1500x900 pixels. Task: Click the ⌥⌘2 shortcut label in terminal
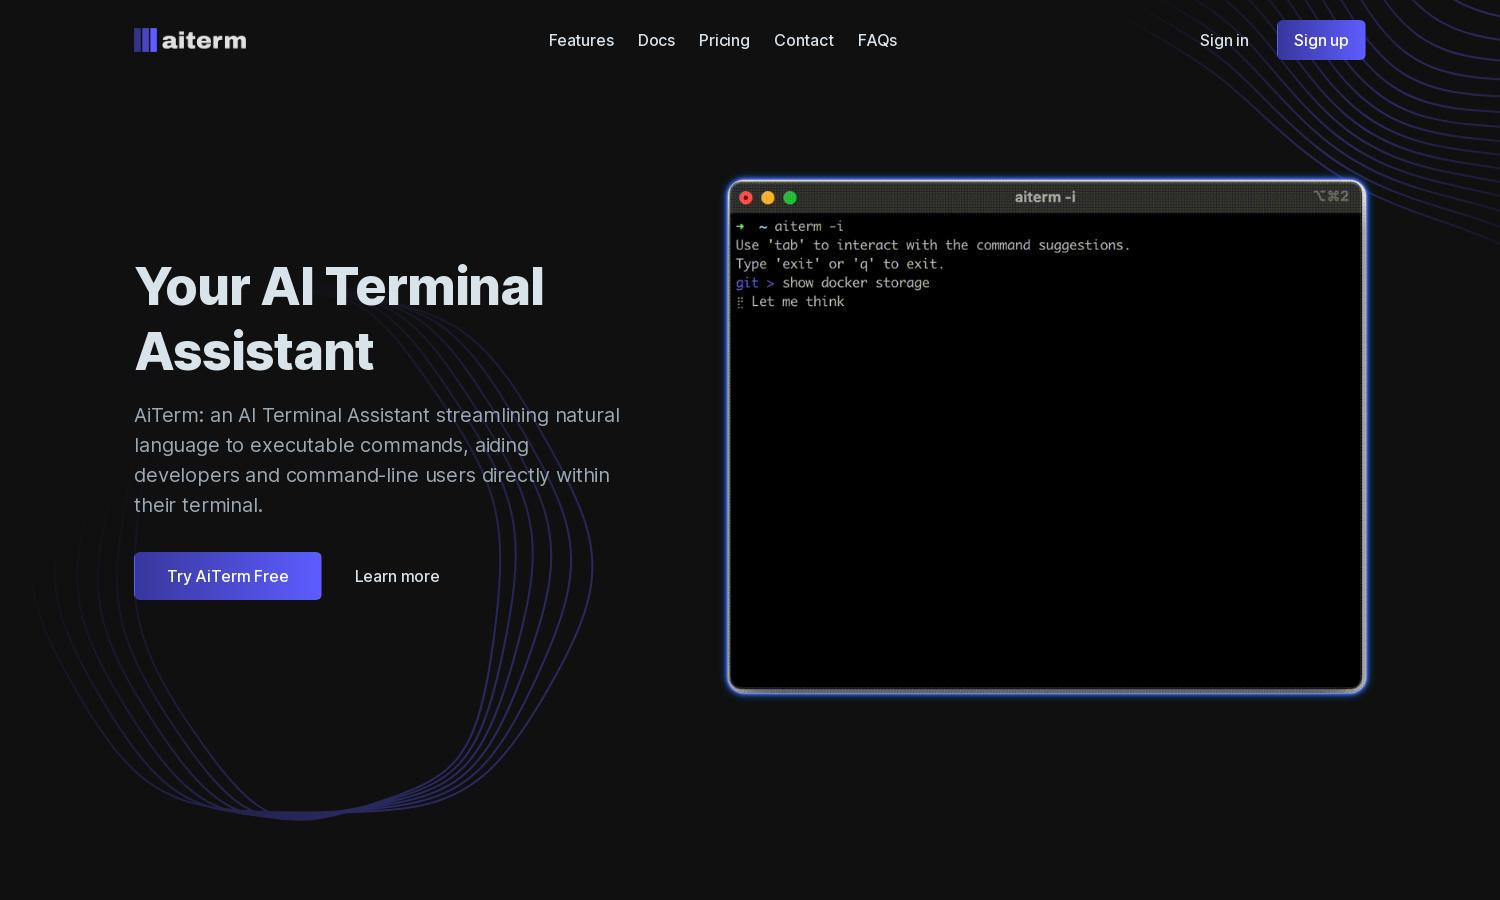(x=1331, y=196)
